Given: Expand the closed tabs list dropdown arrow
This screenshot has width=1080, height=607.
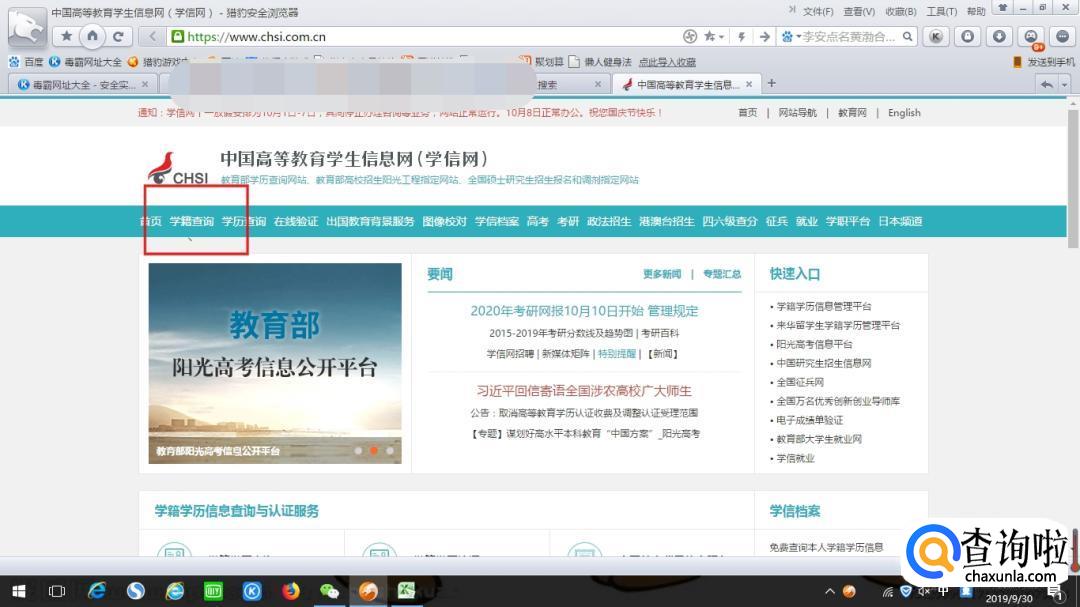Looking at the screenshot, I should (1064, 84).
